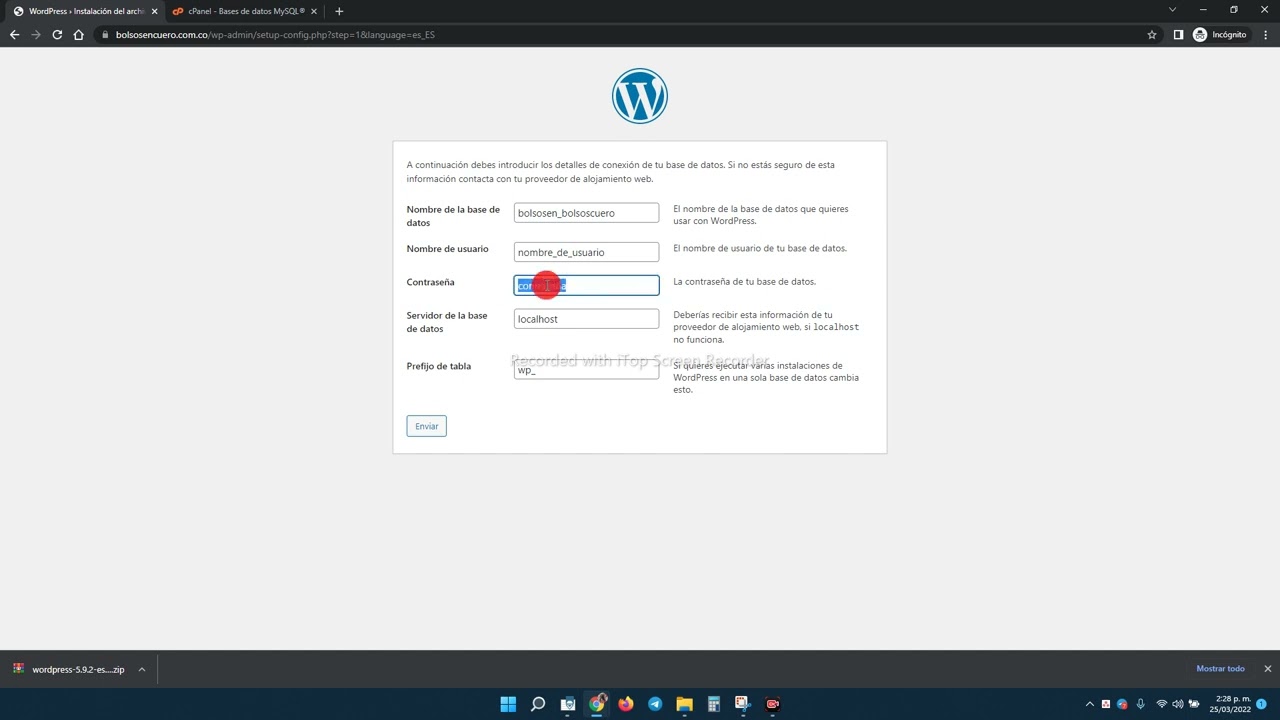Click the database name field bolsosen_bolsoscuero
Screen dimensions: 1280x720
[x=586, y=213]
